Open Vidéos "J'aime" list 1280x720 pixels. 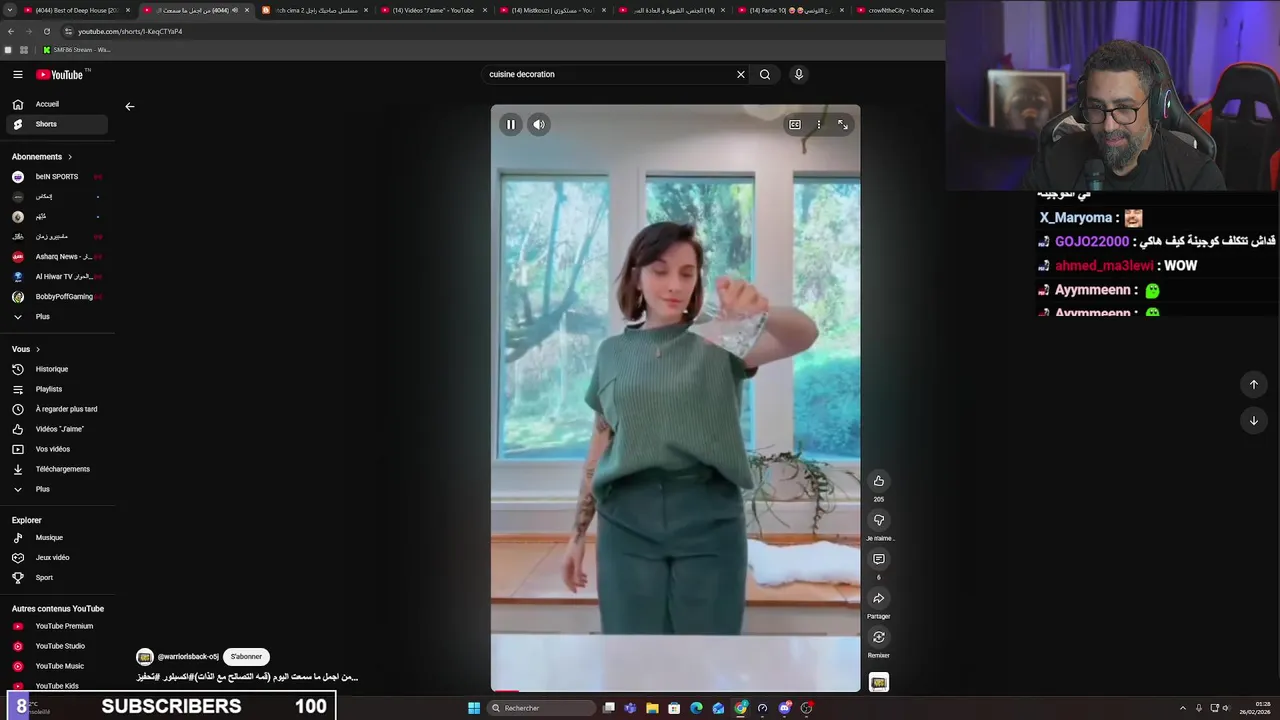point(57,429)
